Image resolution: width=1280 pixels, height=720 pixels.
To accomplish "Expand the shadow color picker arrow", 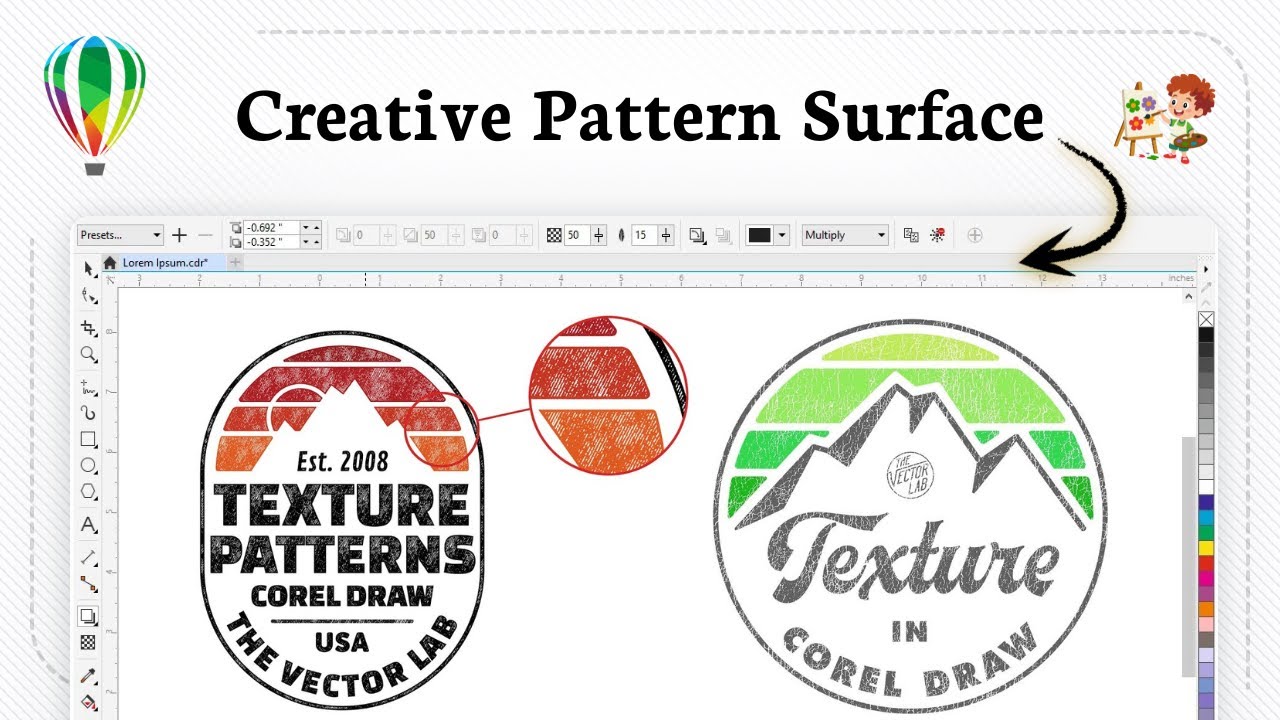I will (782, 235).
